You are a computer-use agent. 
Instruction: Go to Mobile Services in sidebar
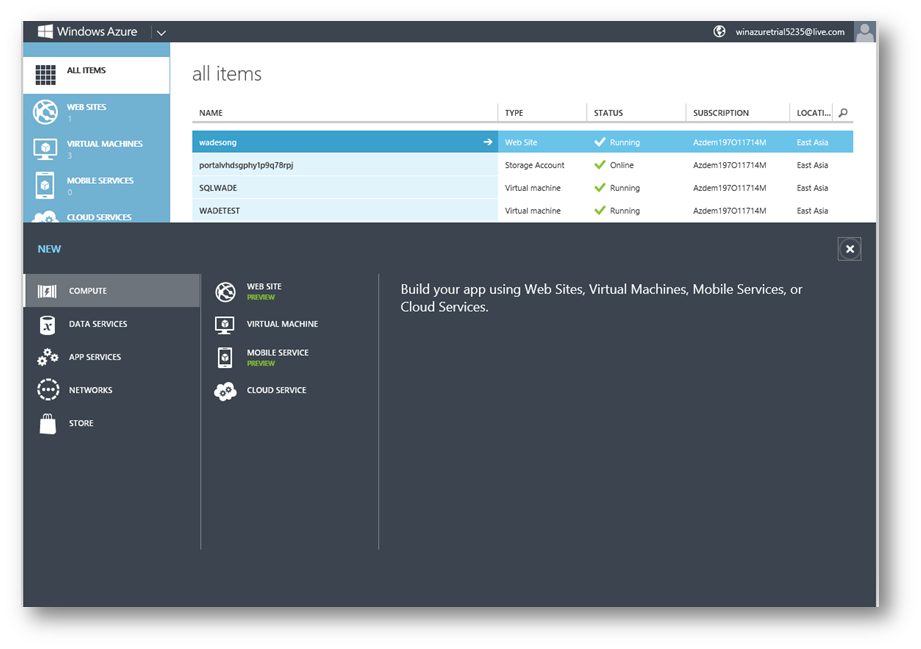point(96,186)
